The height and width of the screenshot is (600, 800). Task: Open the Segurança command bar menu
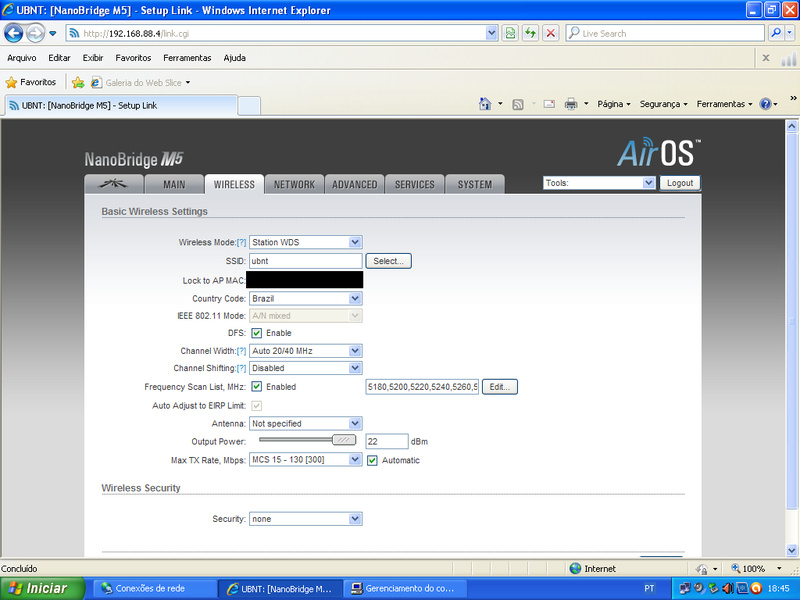(664, 104)
